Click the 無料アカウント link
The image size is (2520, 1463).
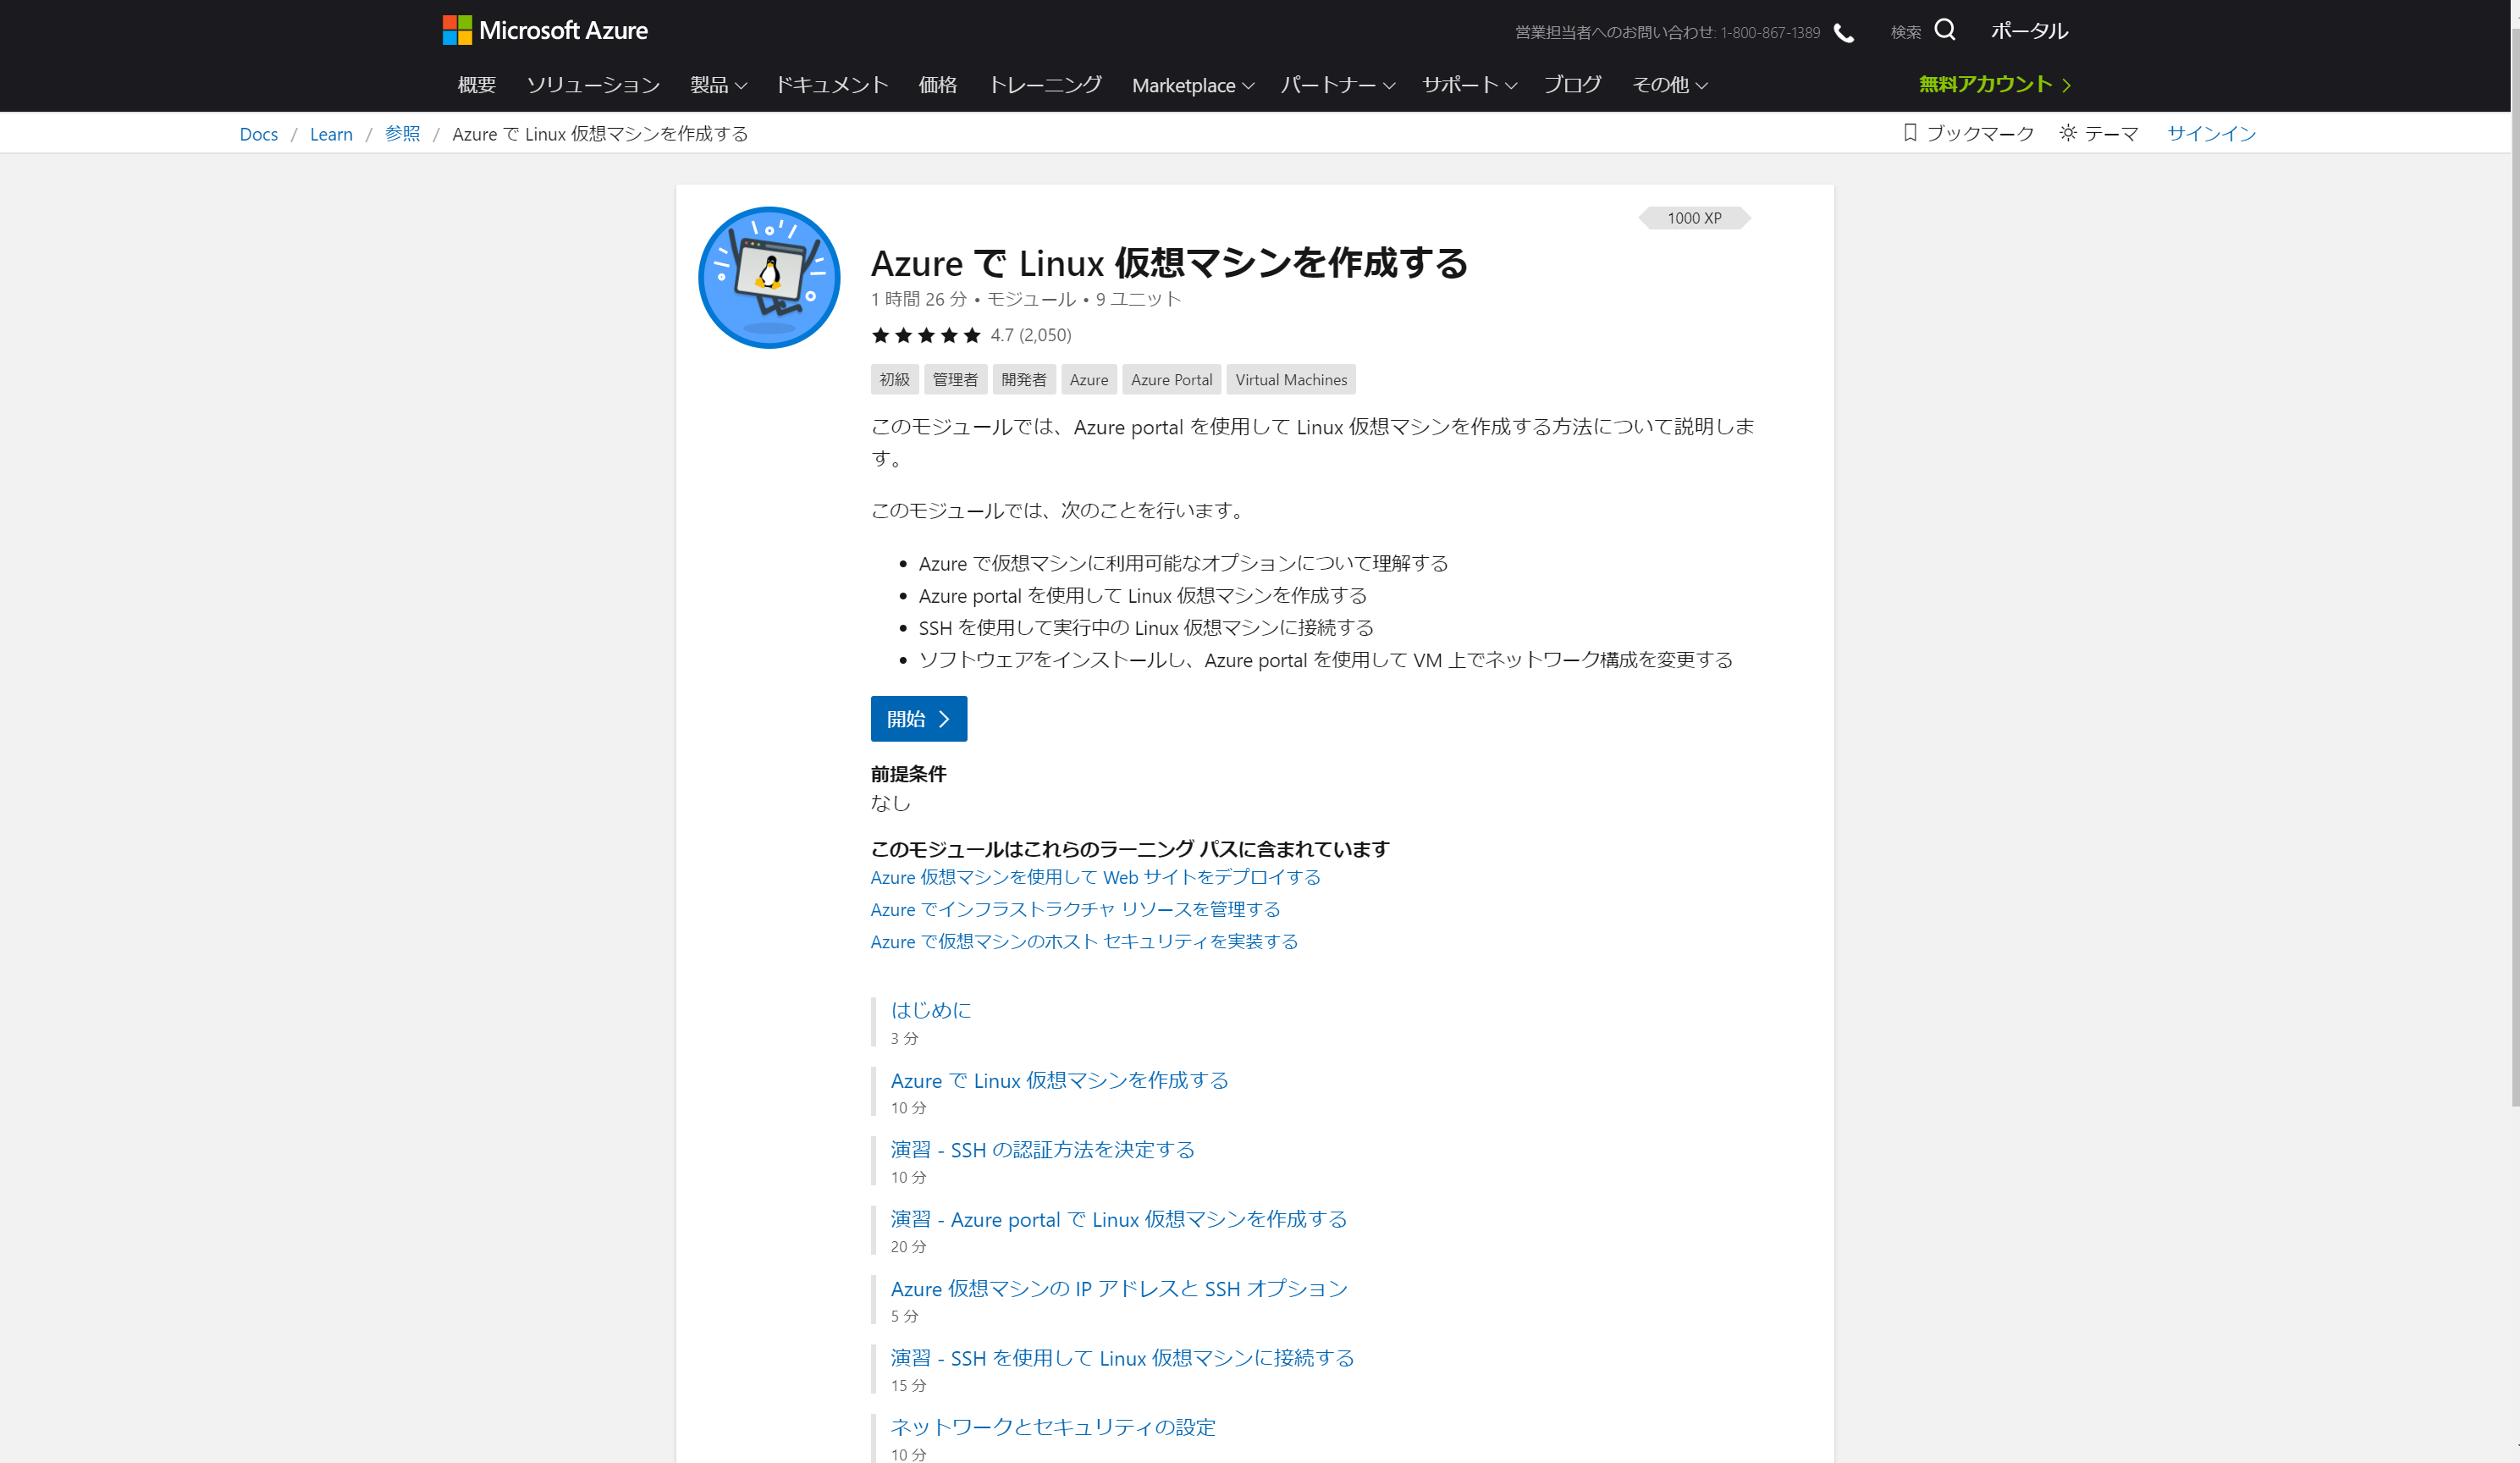(x=1993, y=85)
